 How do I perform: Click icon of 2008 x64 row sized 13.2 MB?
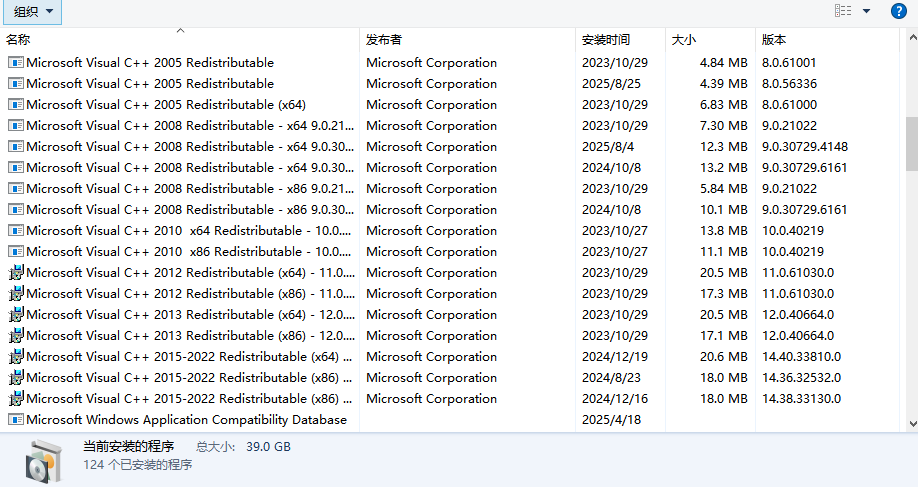[x=16, y=168]
